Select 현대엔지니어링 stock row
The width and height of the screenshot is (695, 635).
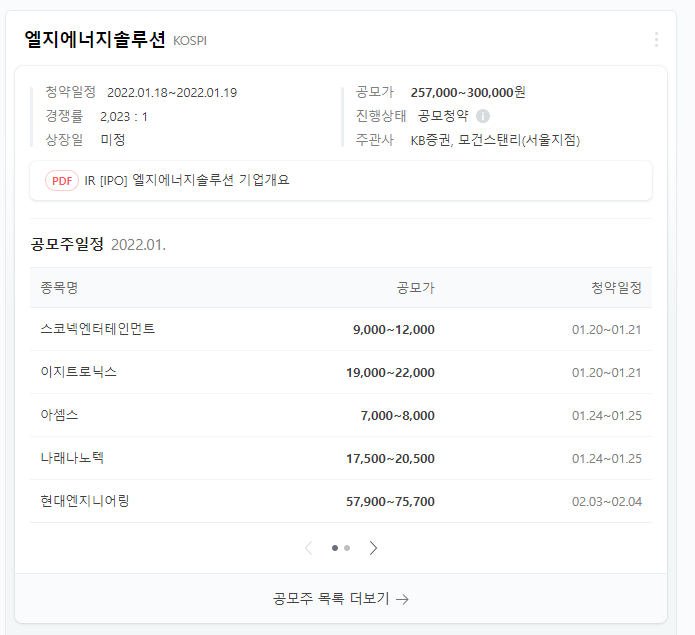[340, 501]
